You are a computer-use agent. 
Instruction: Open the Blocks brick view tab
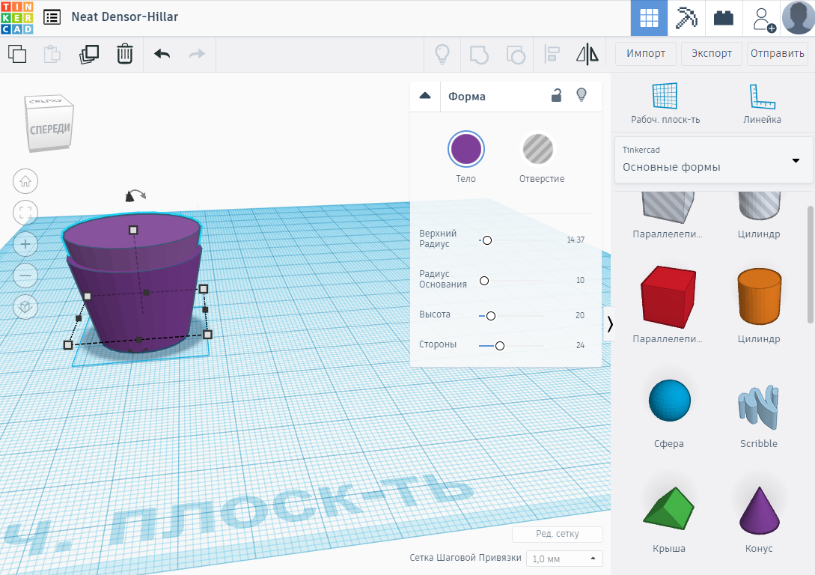721,18
